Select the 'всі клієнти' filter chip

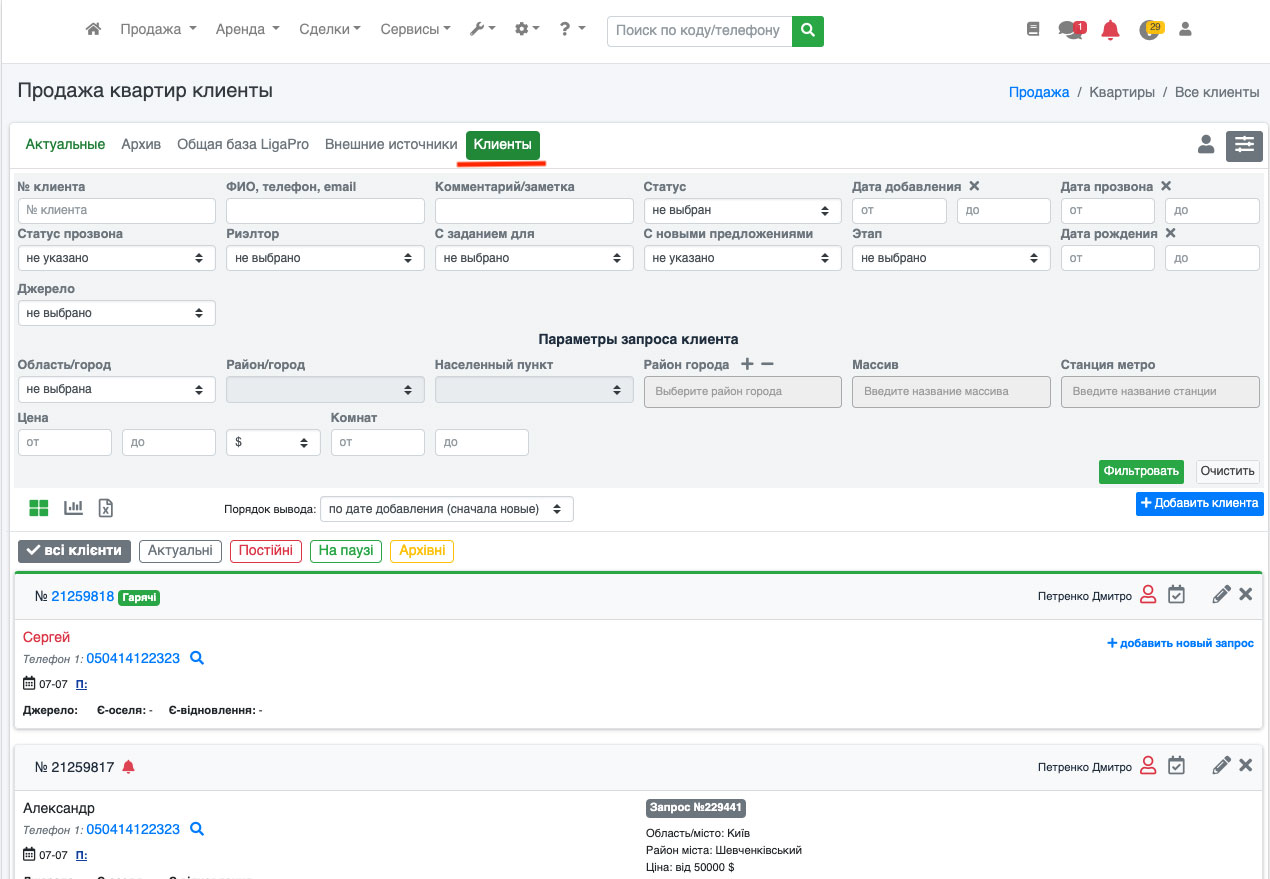pos(75,551)
